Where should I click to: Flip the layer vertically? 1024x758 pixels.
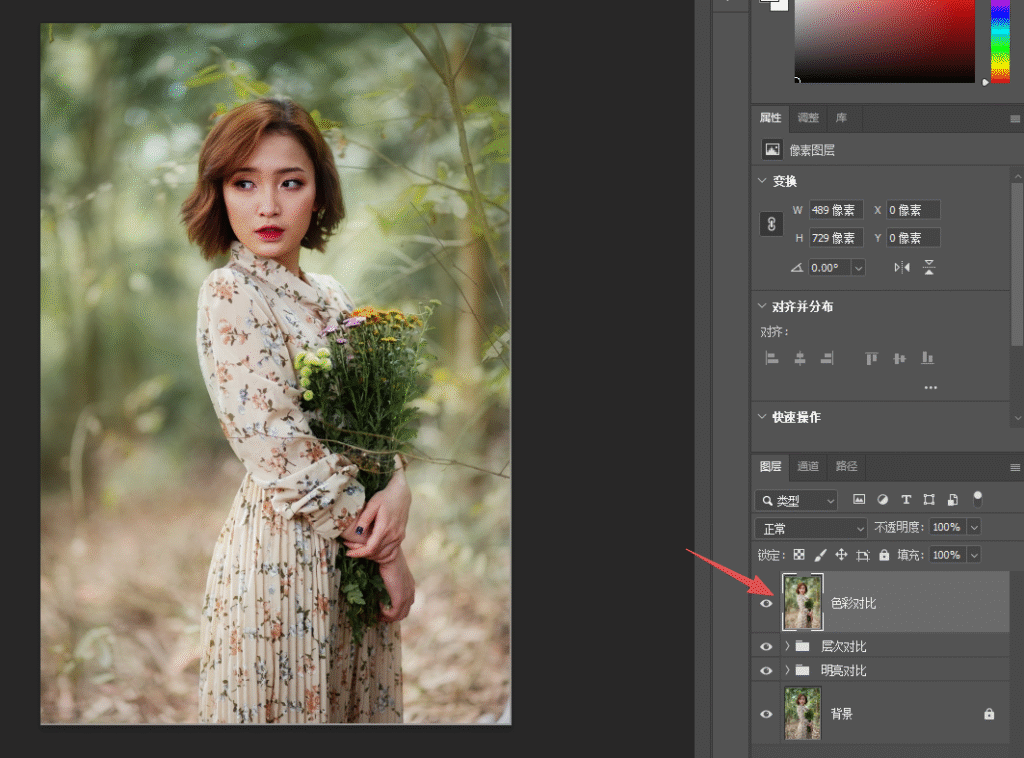(929, 267)
